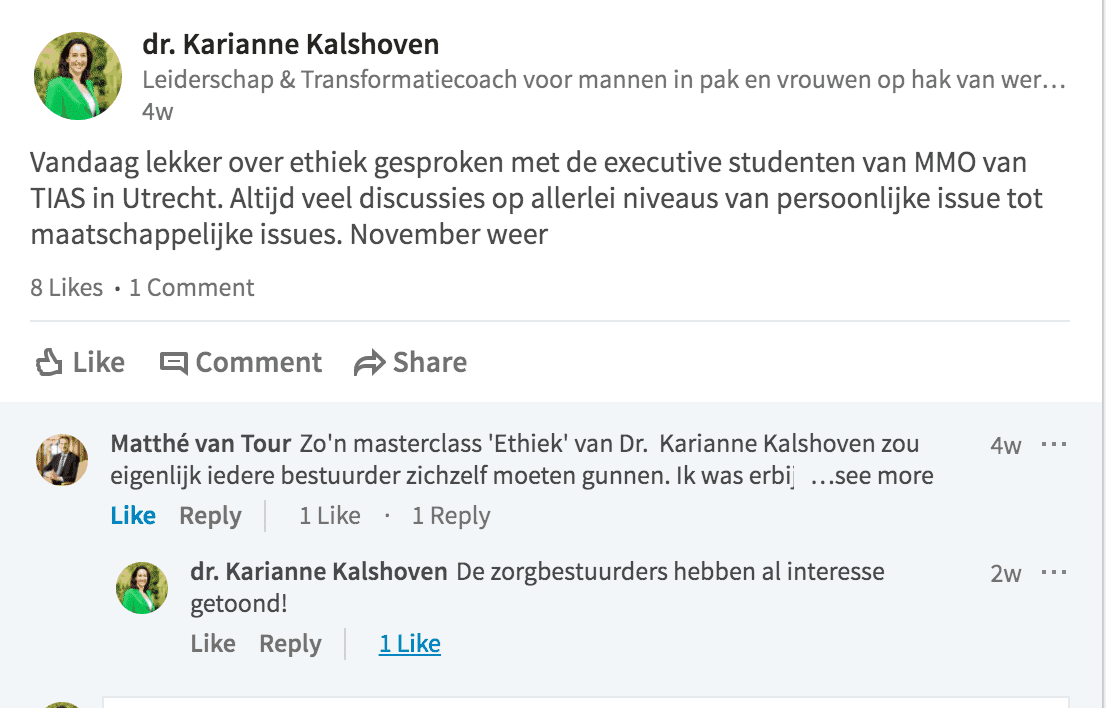Click the reply author's small avatar
Viewport: 1106px width, 708px height.
(142, 587)
